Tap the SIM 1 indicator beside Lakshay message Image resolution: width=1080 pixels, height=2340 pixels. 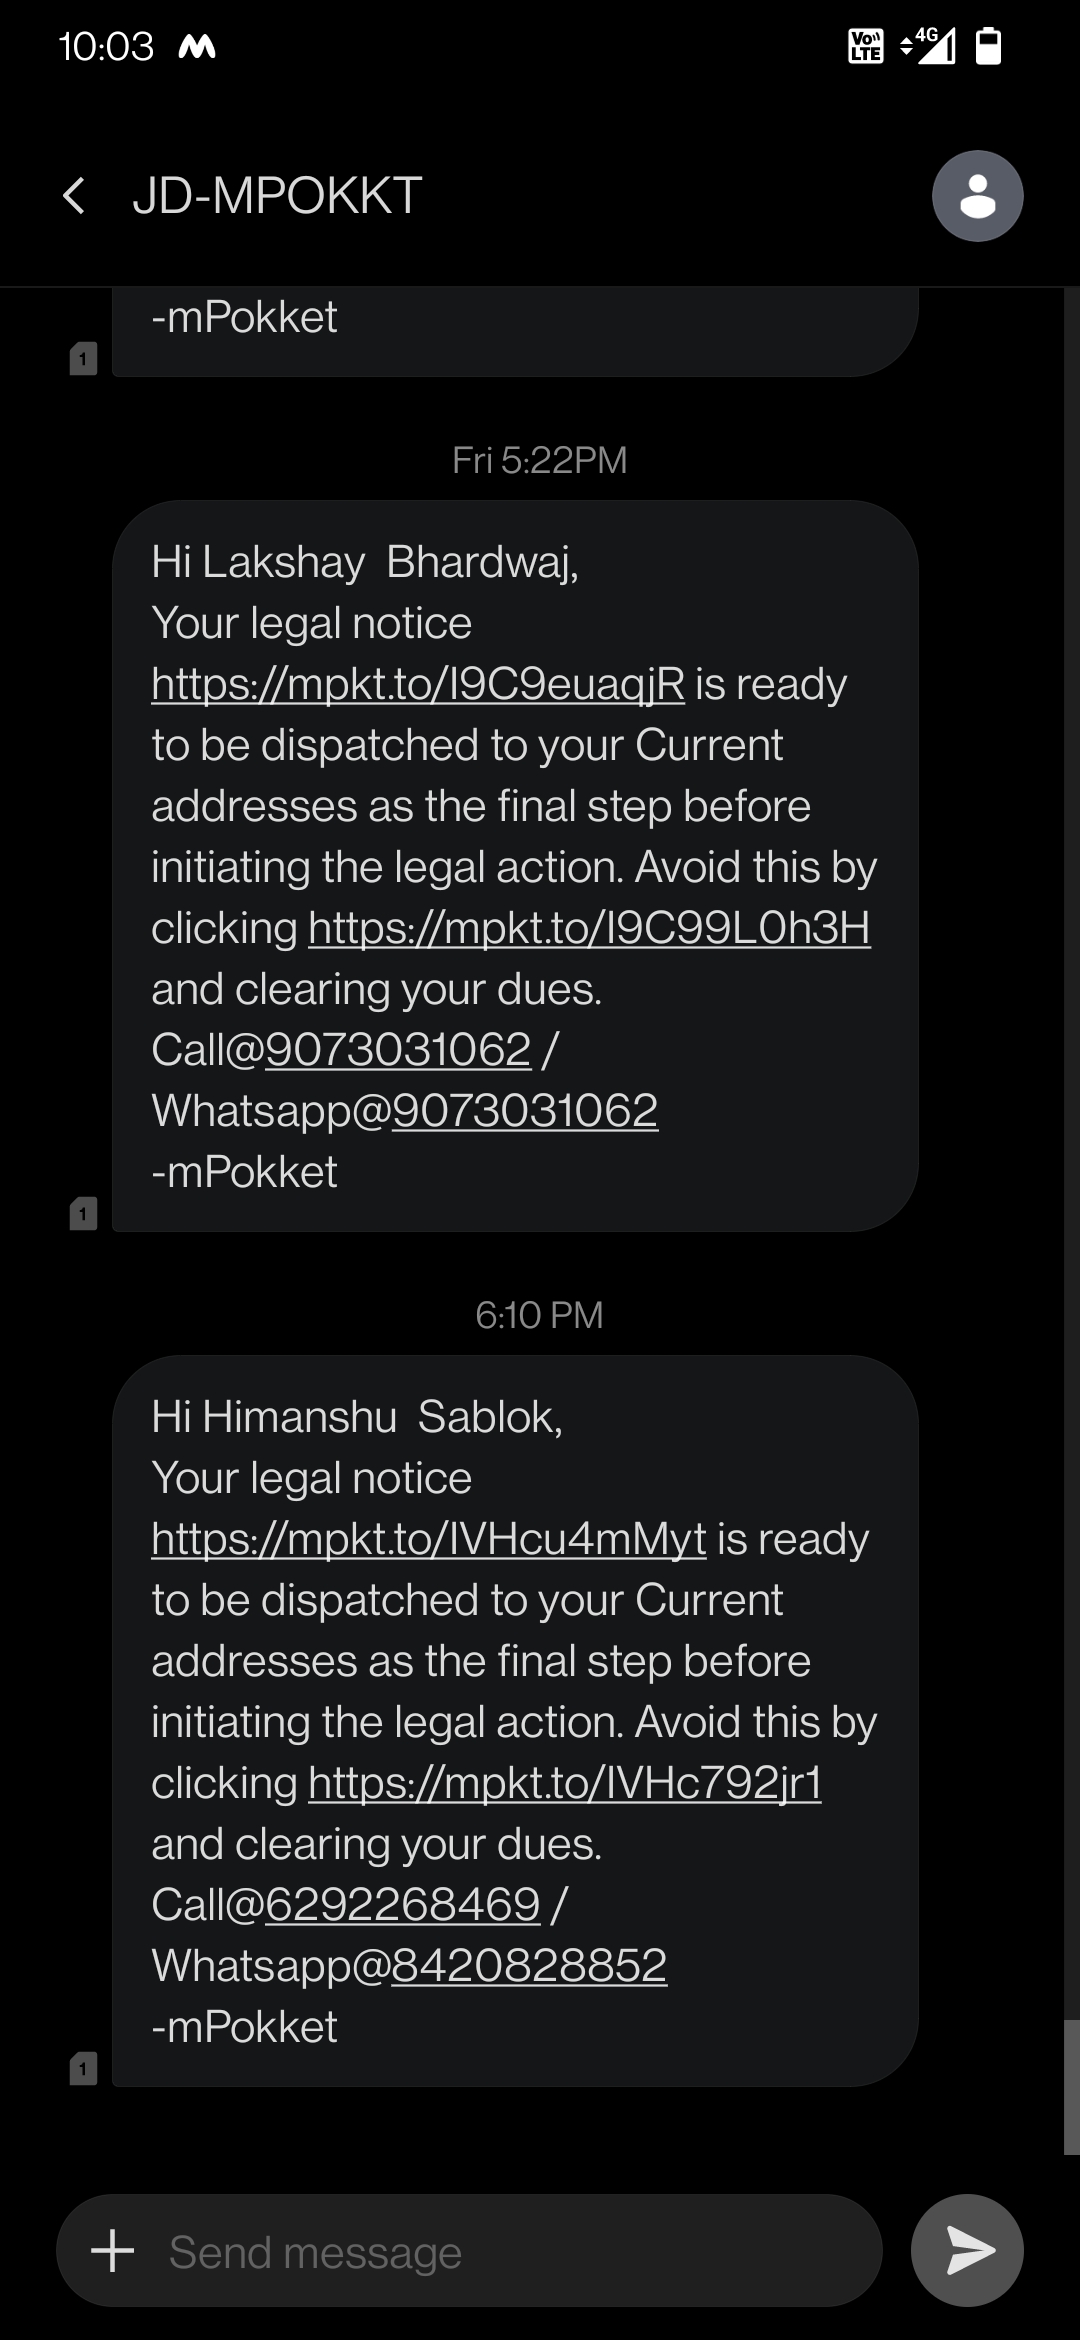[83, 1213]
